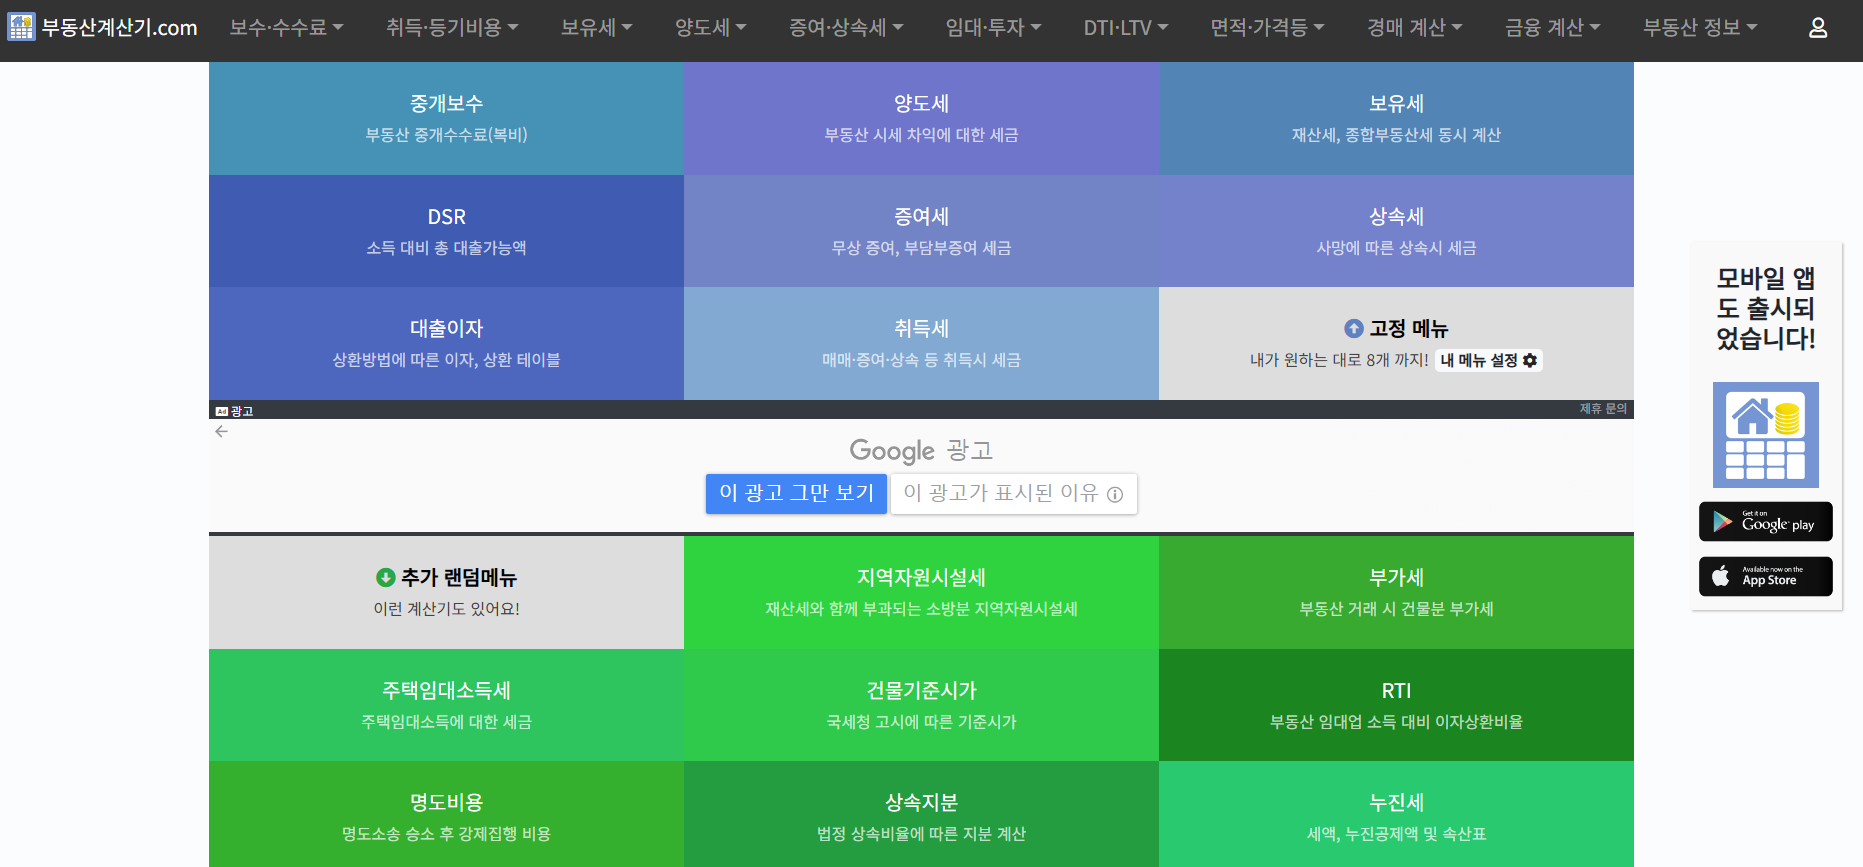Expand the 면적·가격등 dropdown menu
The height and width of the screenshot is (867, 1863).
[1267, 28]
